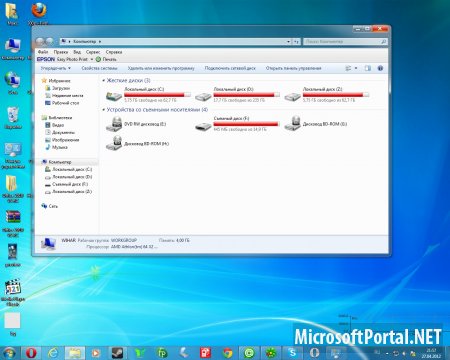Viewport: 450px width, 360px height.
Task: Open the Справка menu
Action: pyautogui.click(x=114, y=52)
